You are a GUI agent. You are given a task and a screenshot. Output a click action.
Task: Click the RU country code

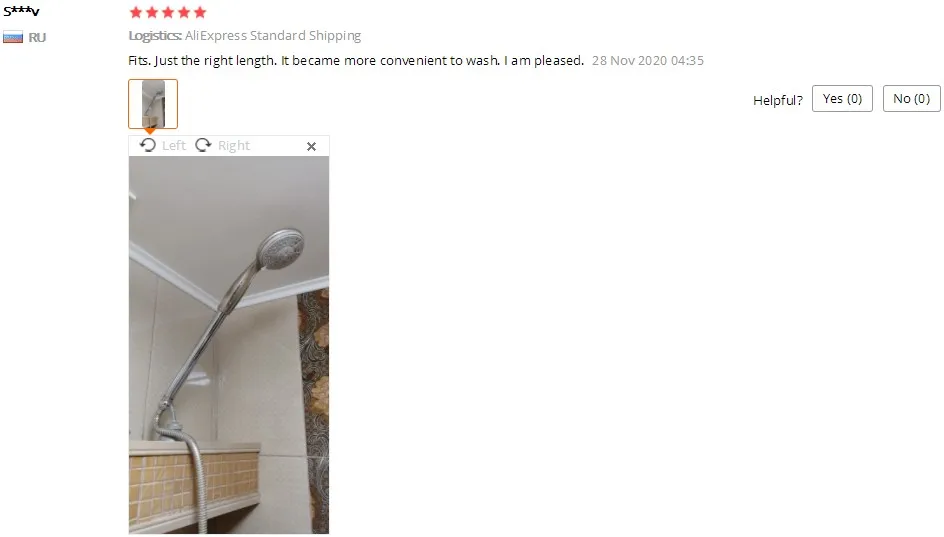[37, 37]
